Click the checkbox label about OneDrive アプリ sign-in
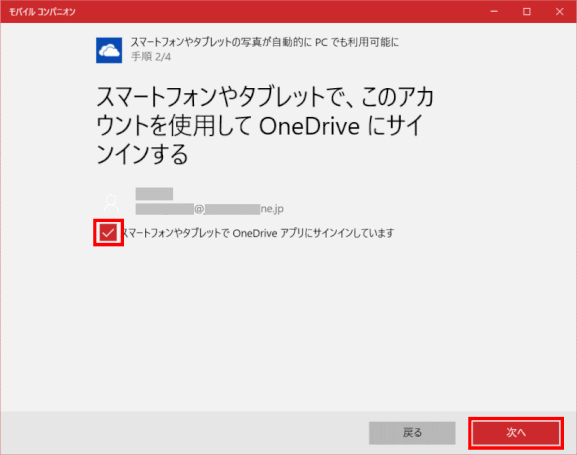Screen dimensions: 577x455 click(x=258, y=233)
